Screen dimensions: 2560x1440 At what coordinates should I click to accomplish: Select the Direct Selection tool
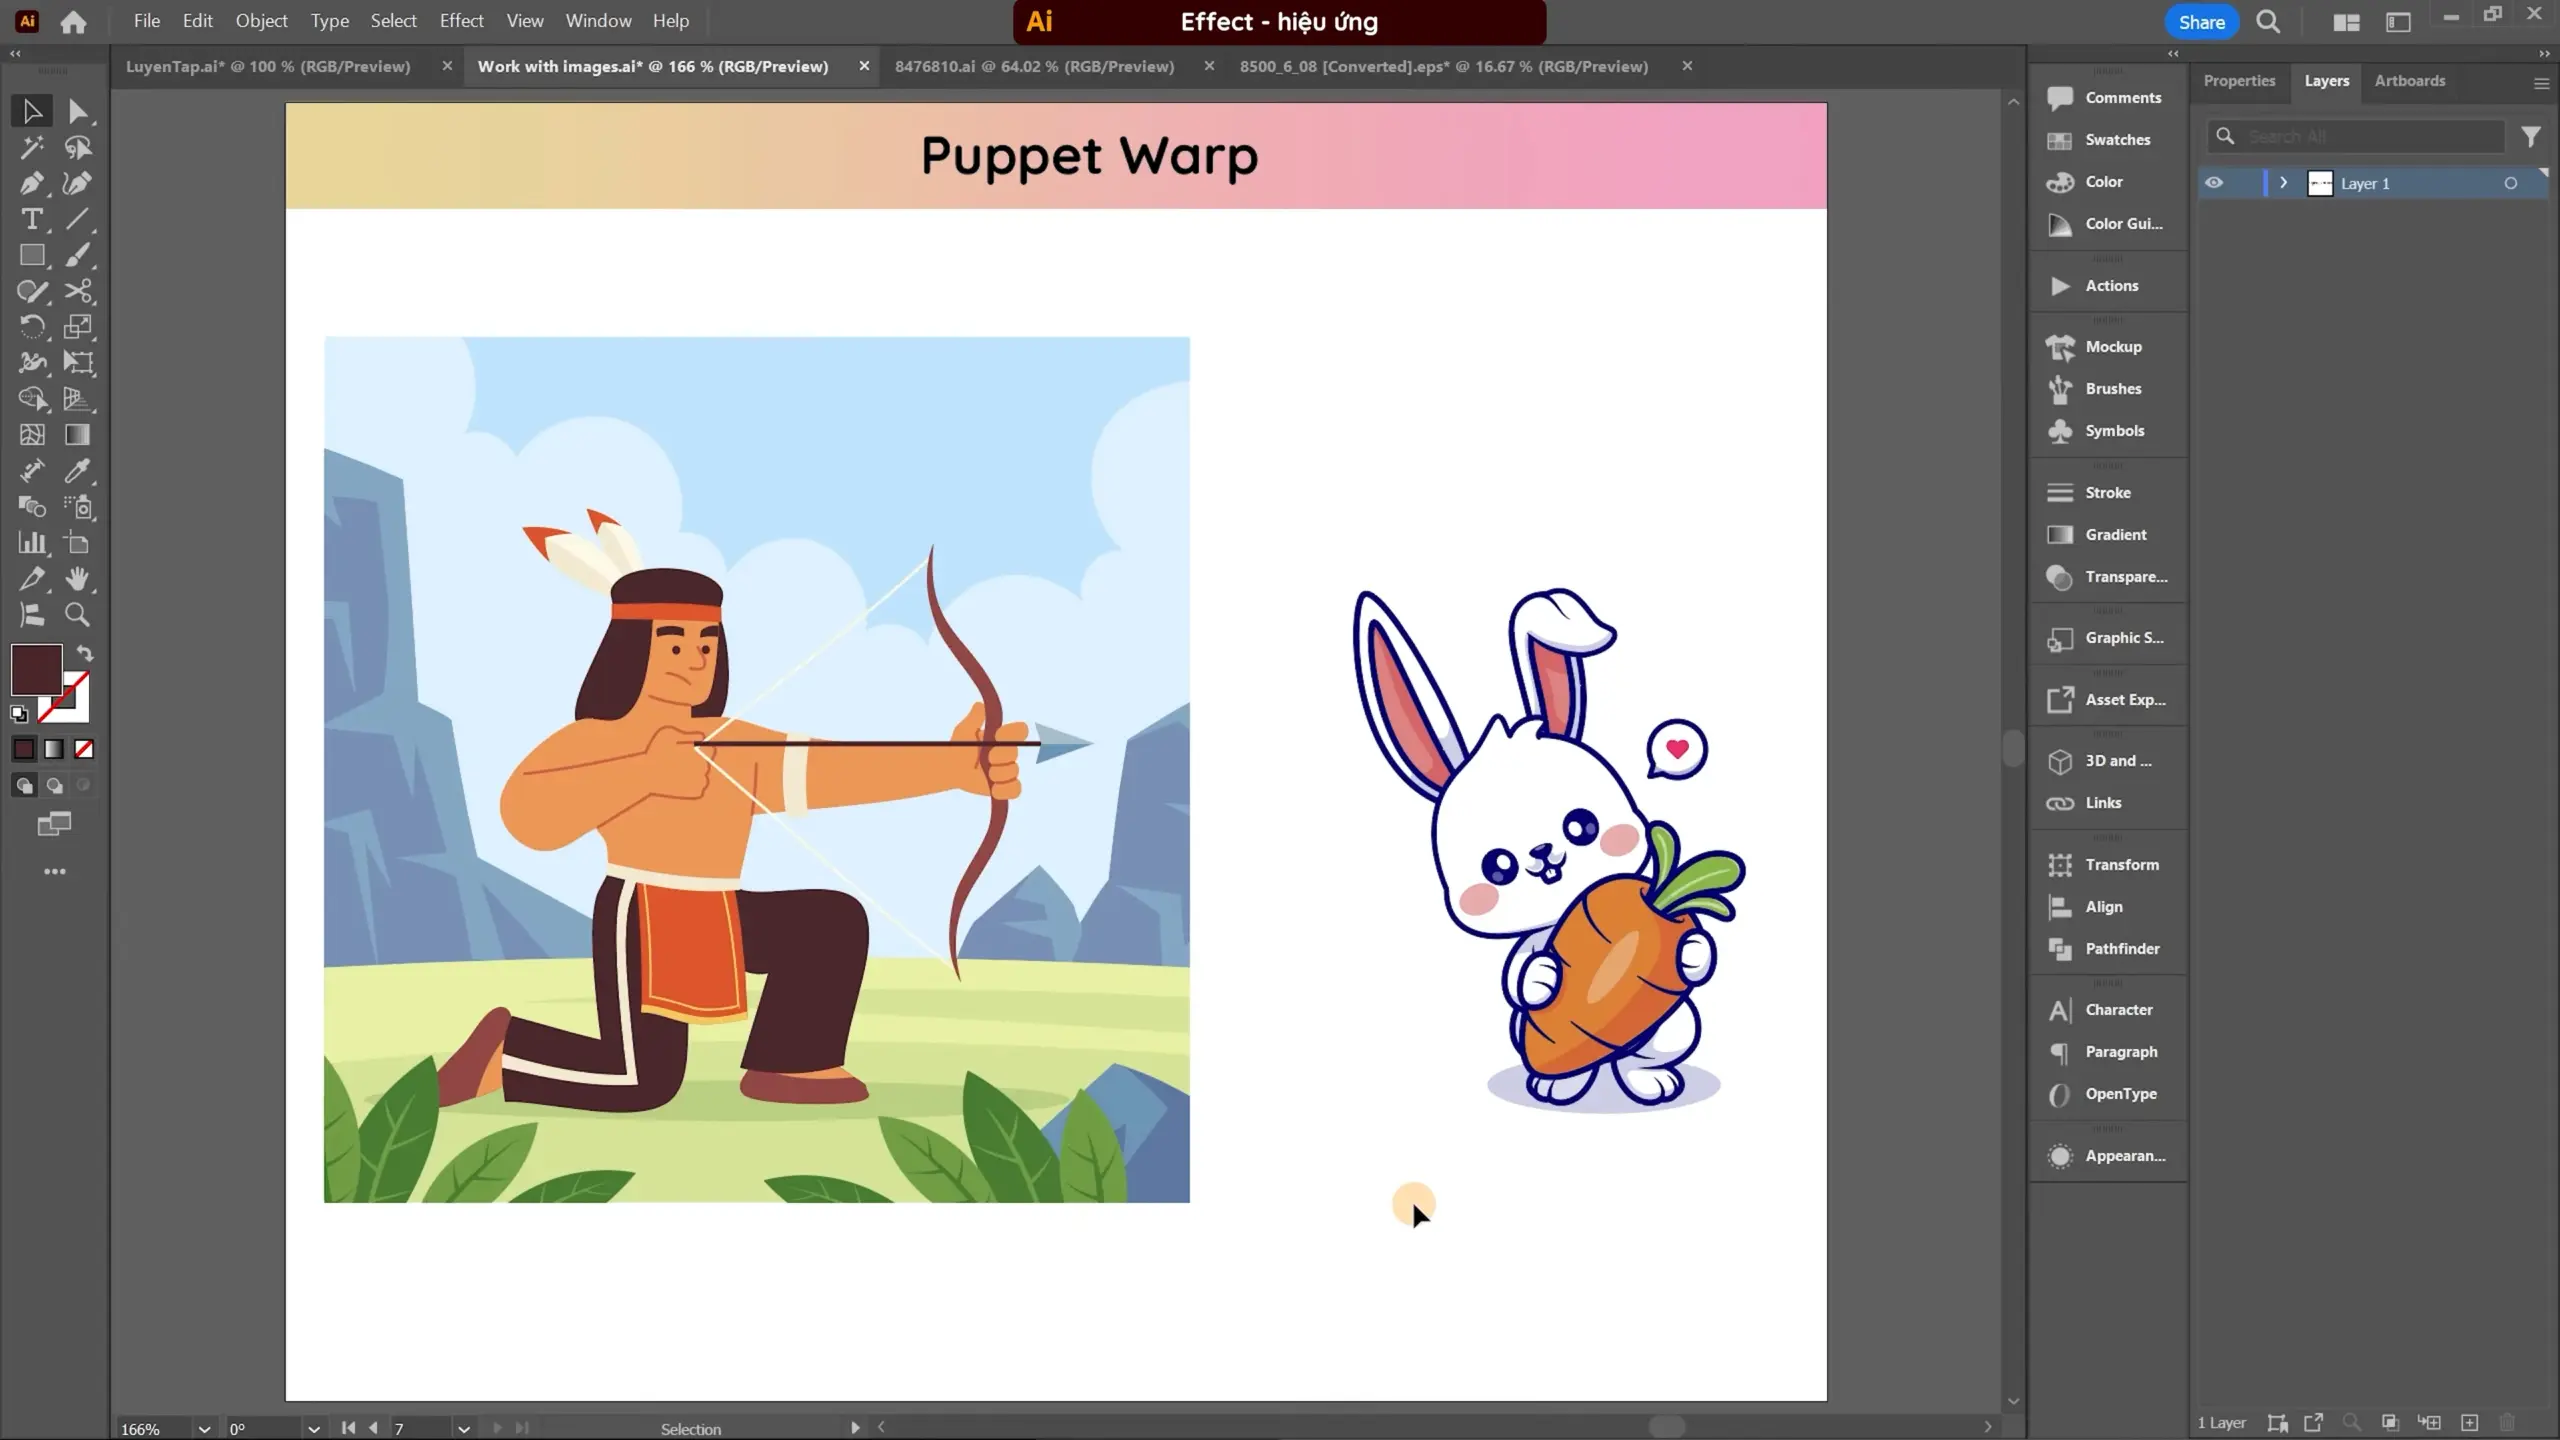click(78, 111)
